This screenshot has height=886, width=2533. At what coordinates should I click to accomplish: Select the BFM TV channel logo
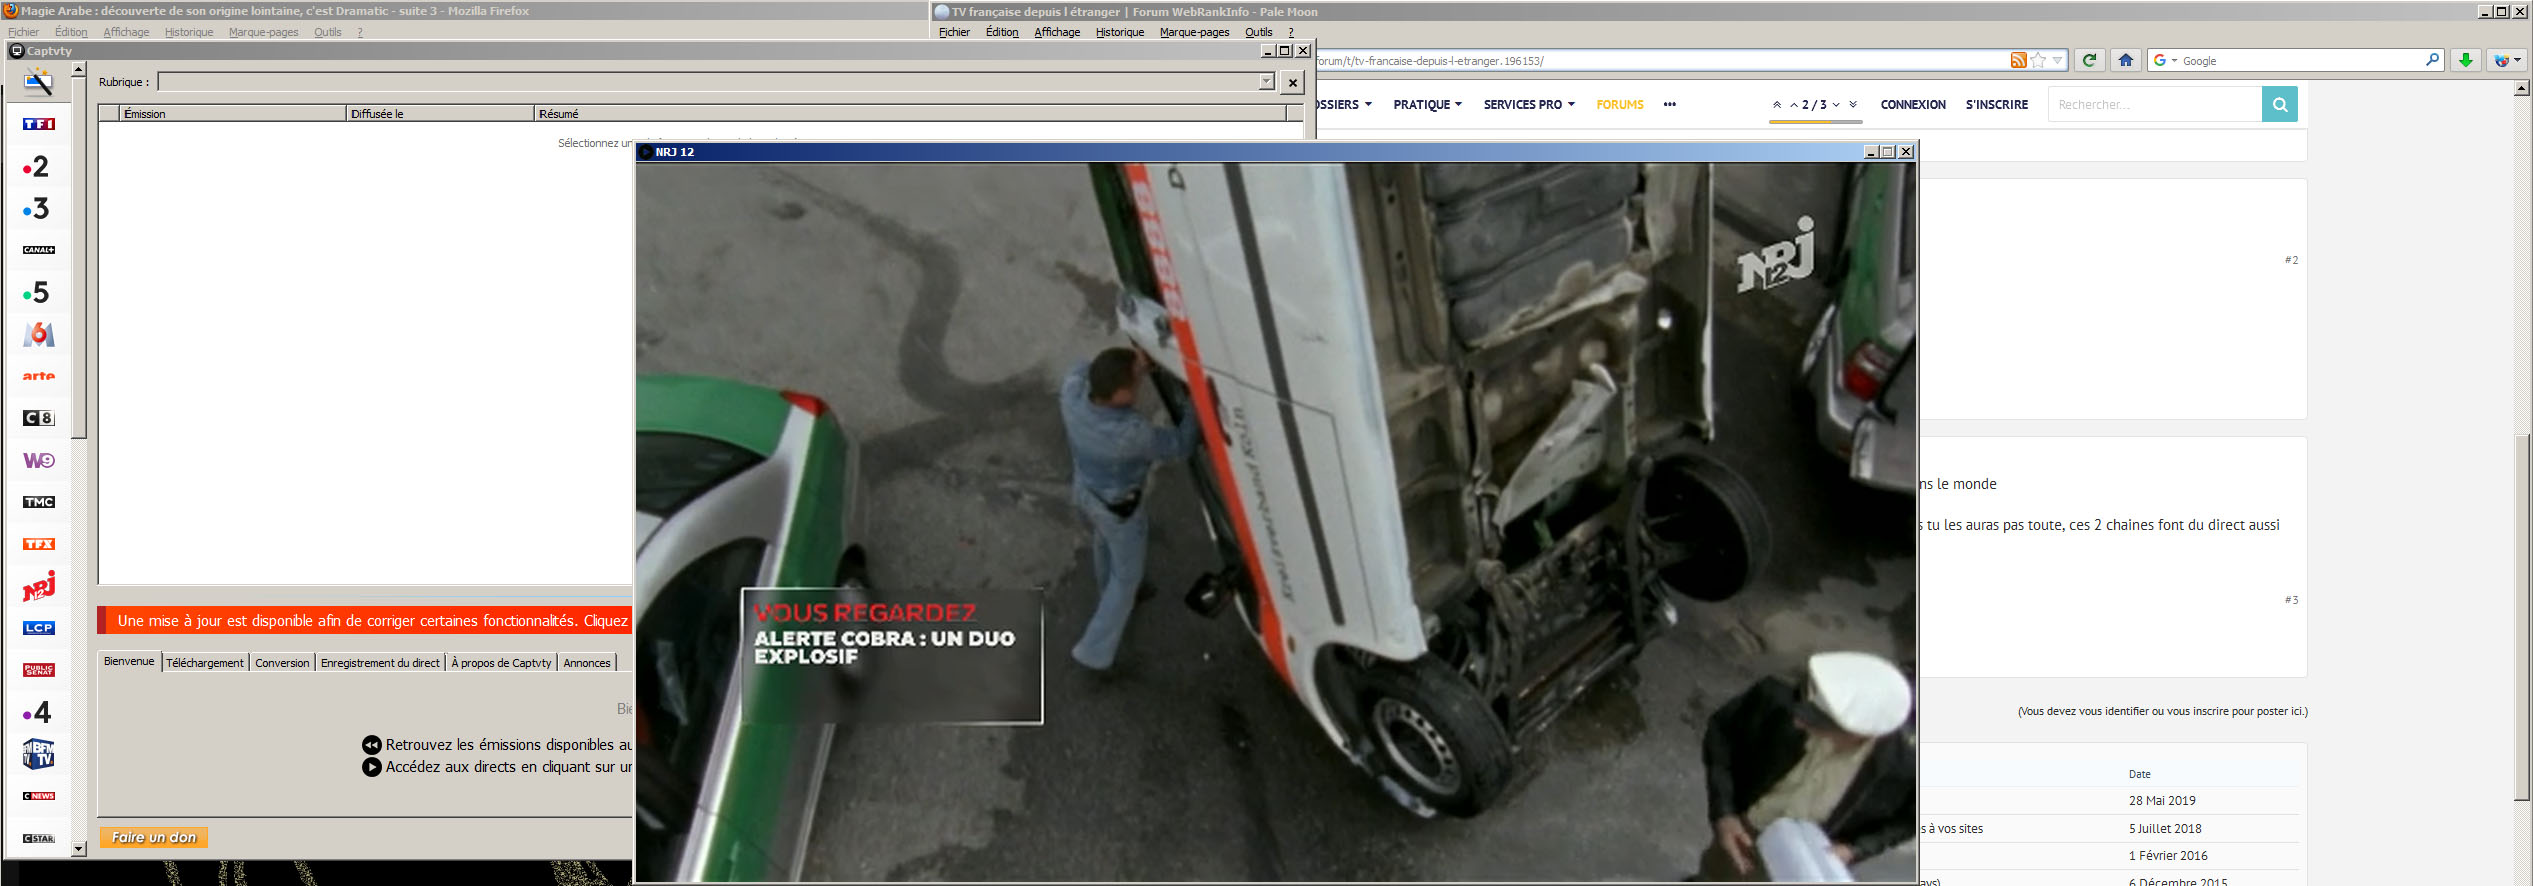pos(39,754)
